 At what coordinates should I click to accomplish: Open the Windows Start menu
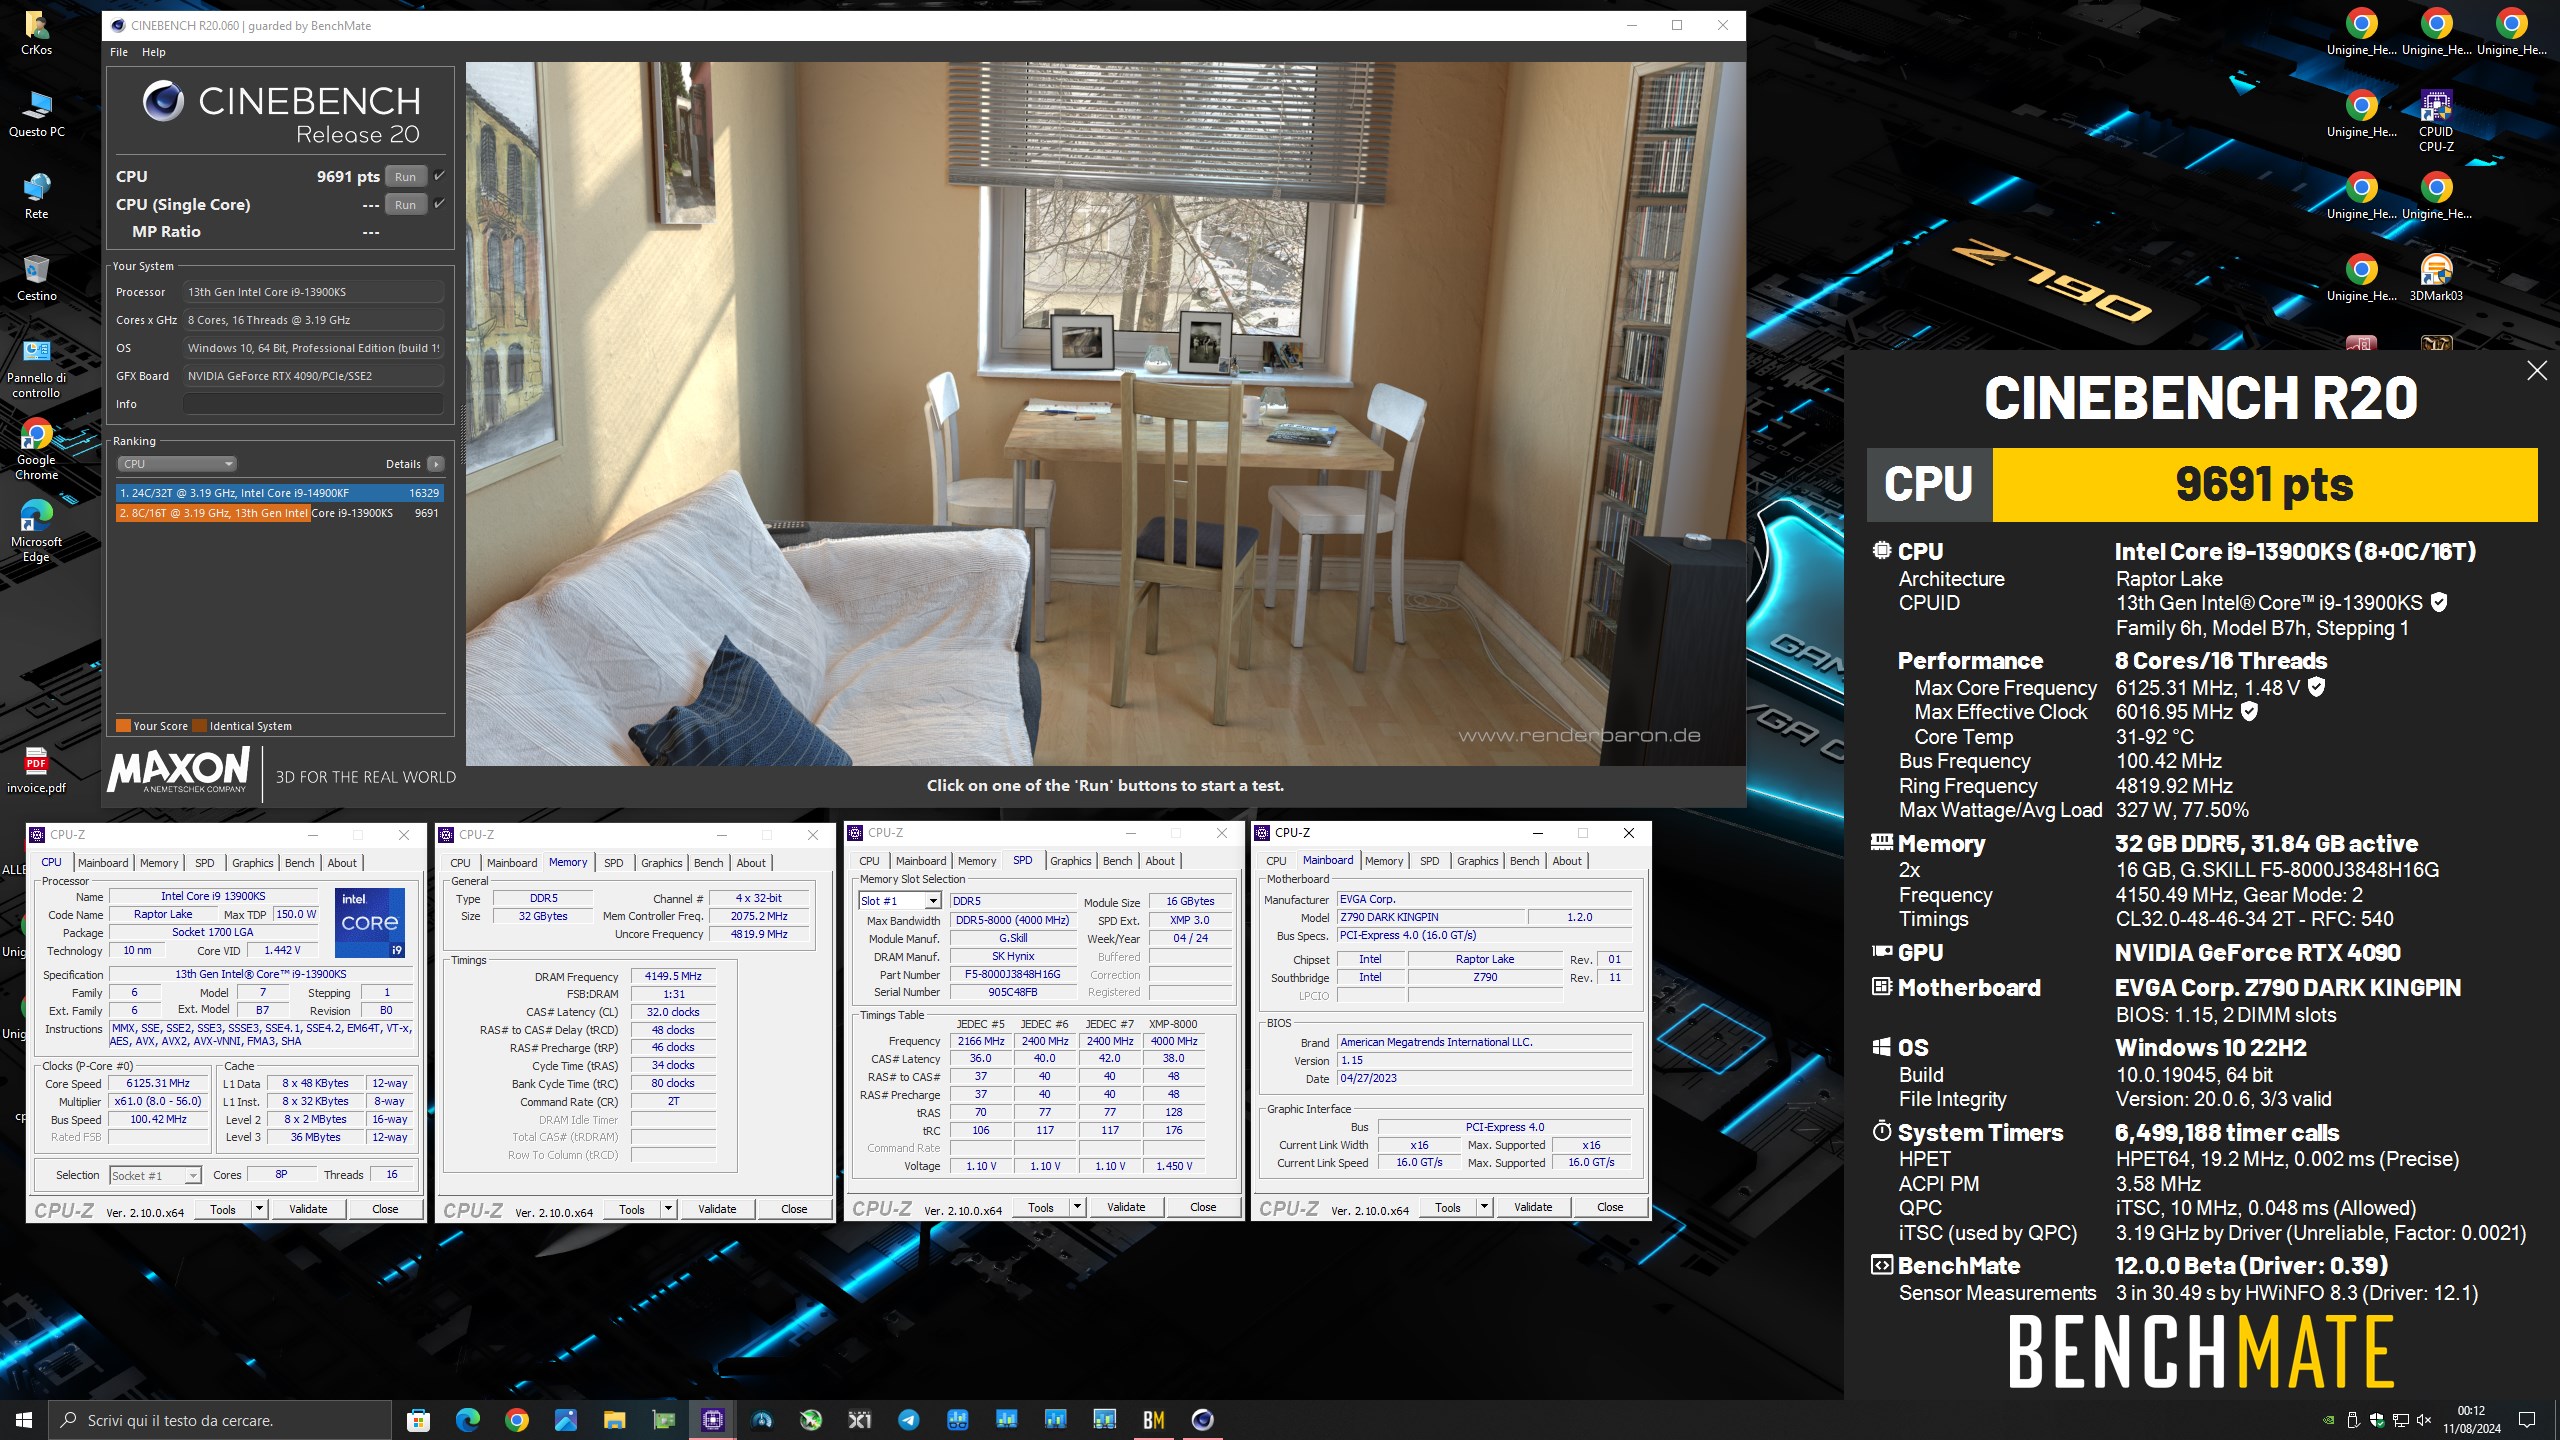[24, 1419]
